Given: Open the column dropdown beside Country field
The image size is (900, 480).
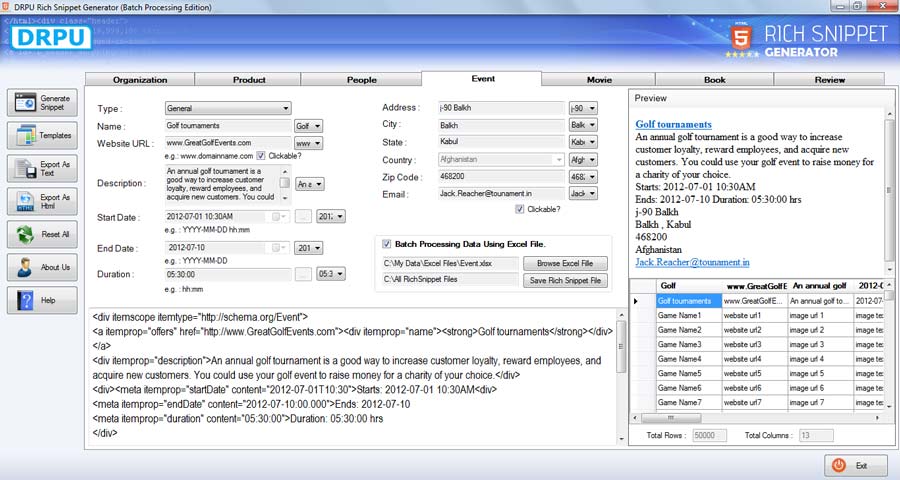Looking at the screenshot, I should point(583,160).
